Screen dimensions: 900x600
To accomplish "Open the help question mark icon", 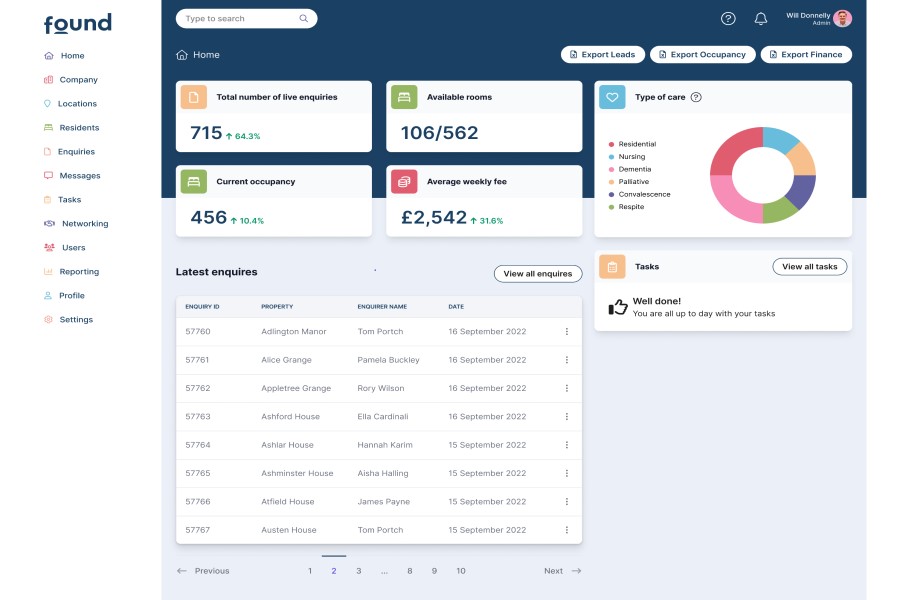I will click(728, 18).
